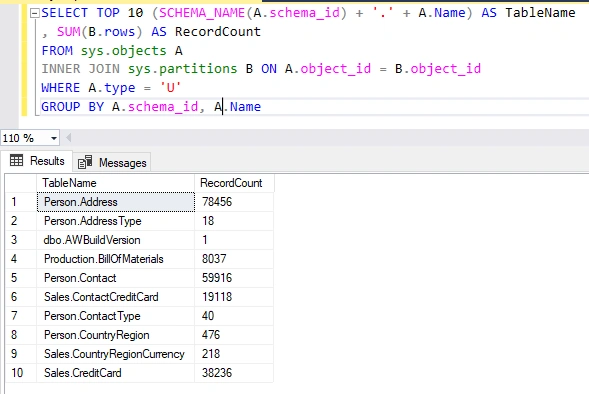The height and width of the screenshot is (394, 589).
Task: Select the Person.Address cell
Action: pos(116,202)
